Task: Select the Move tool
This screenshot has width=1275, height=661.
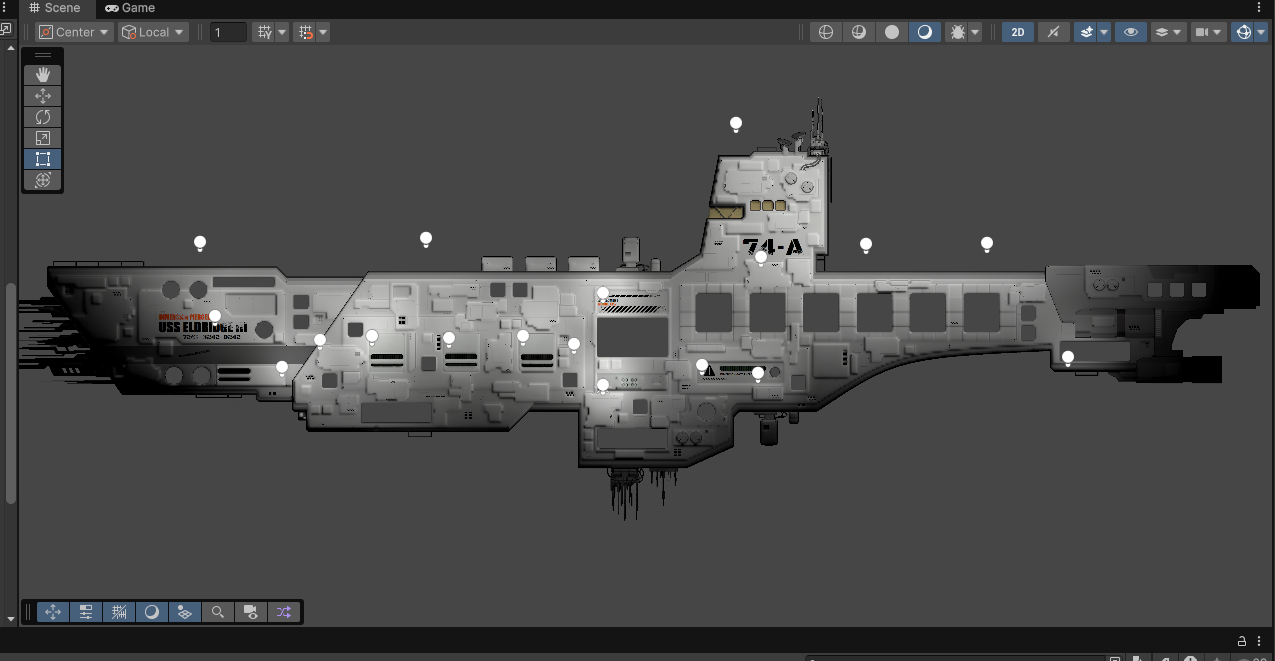Action: coord(43,96)
